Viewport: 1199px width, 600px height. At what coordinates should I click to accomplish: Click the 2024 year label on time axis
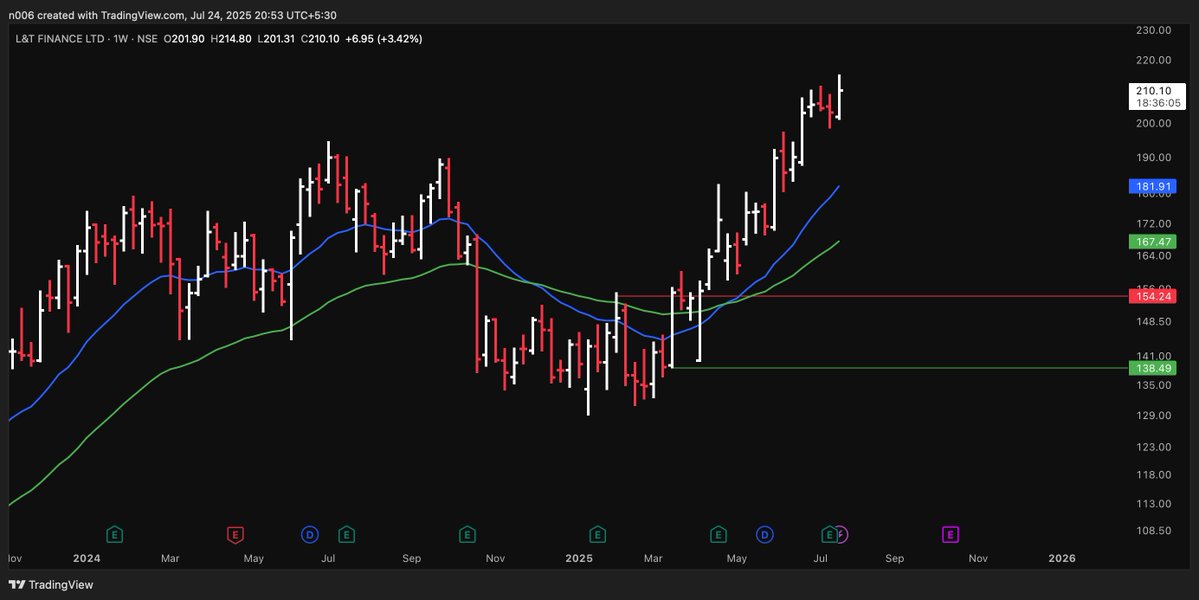point(86,559)
